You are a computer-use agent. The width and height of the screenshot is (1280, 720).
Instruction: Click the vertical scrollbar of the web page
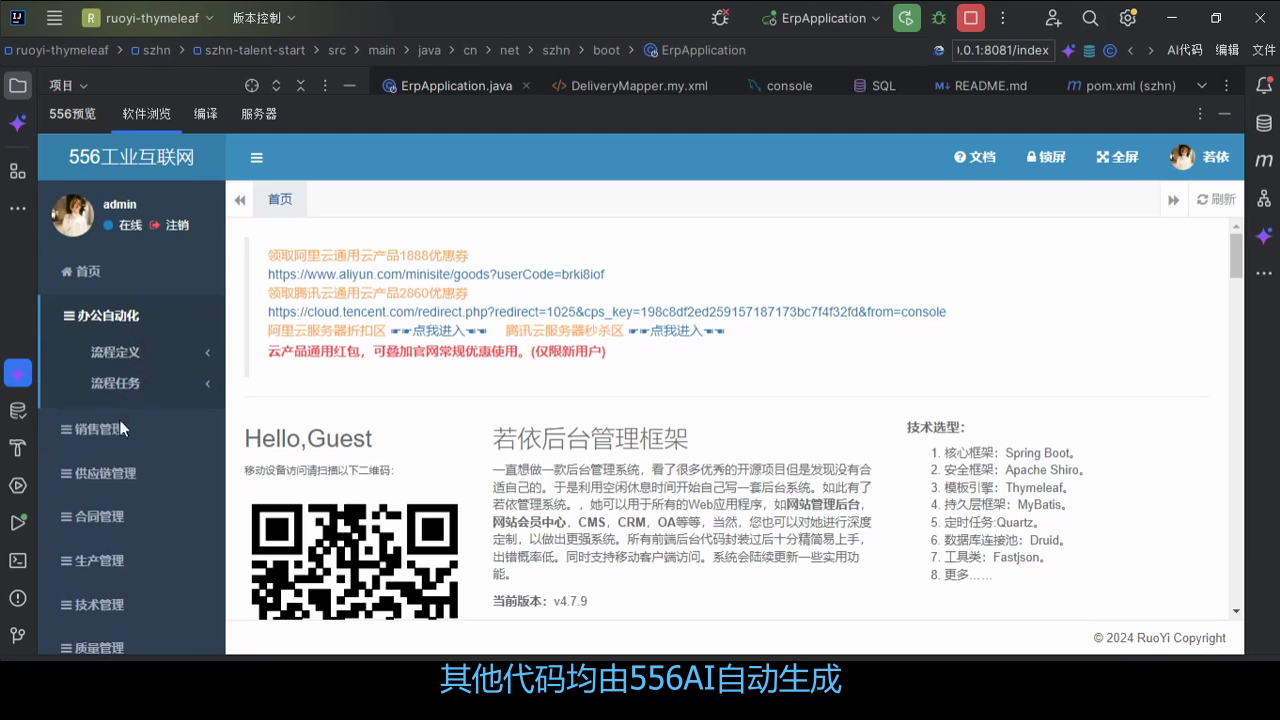point(1236,255)
